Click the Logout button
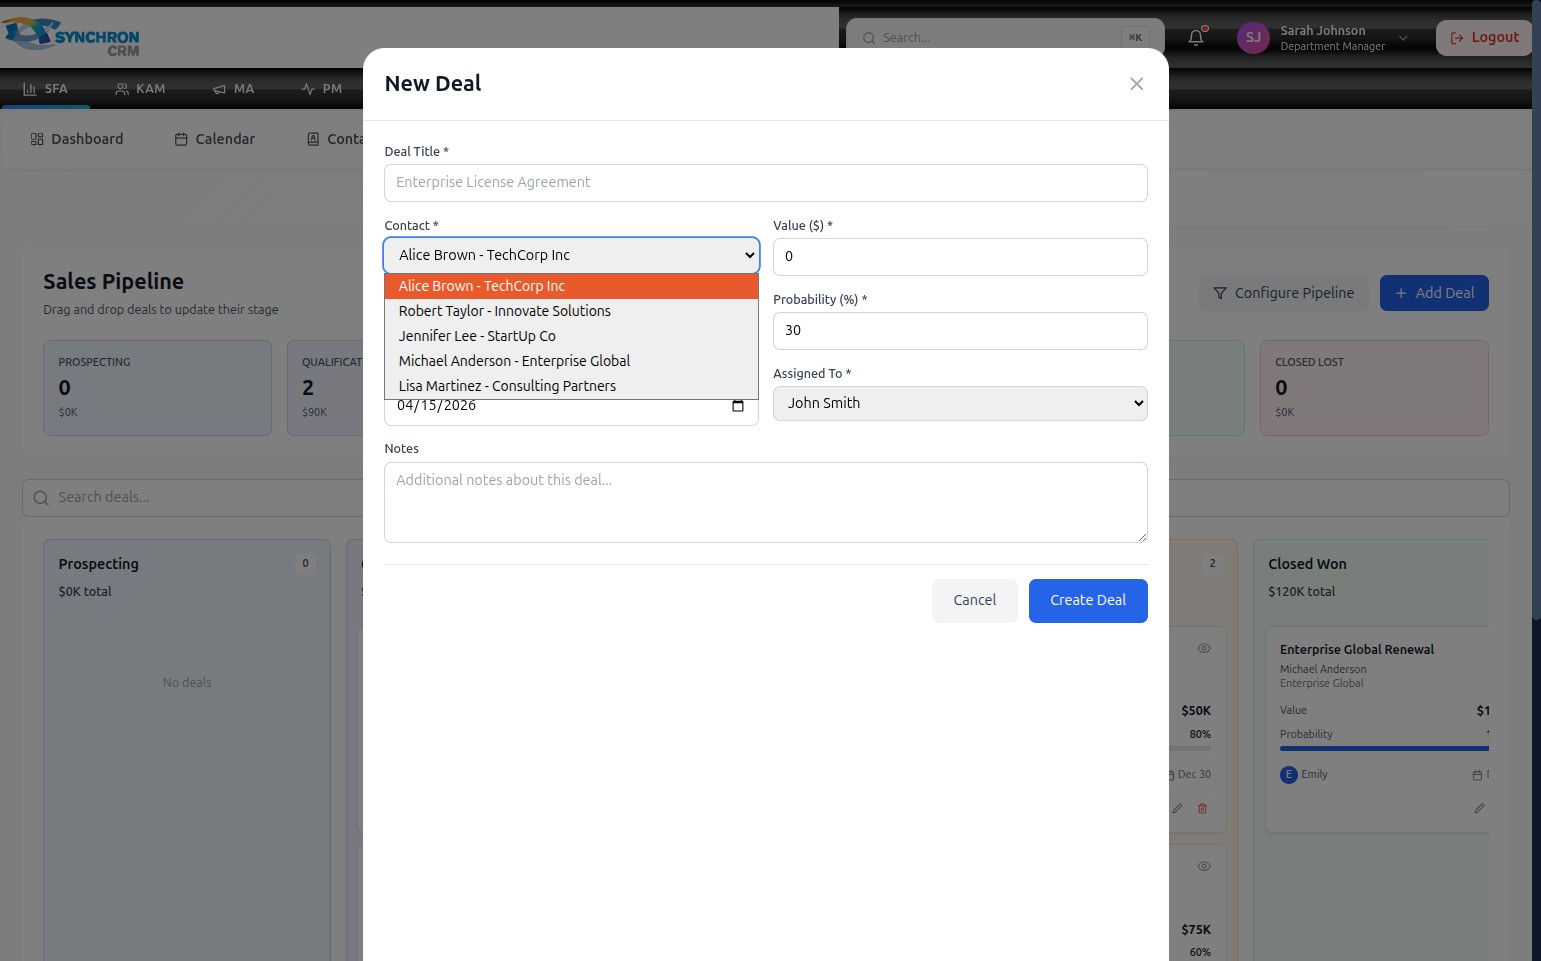Viewport: 1541px width, 961px height. (1484, 38)
